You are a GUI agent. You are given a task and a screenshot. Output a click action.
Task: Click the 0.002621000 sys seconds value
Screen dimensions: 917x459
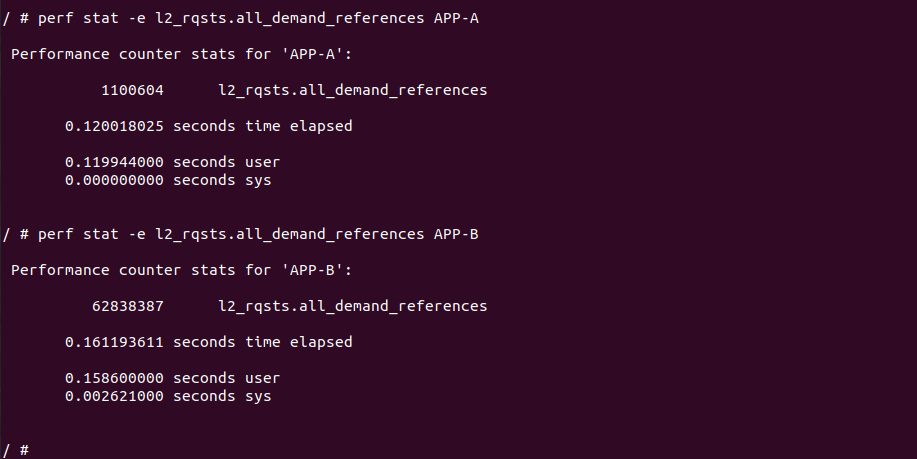tap(115, 396)
